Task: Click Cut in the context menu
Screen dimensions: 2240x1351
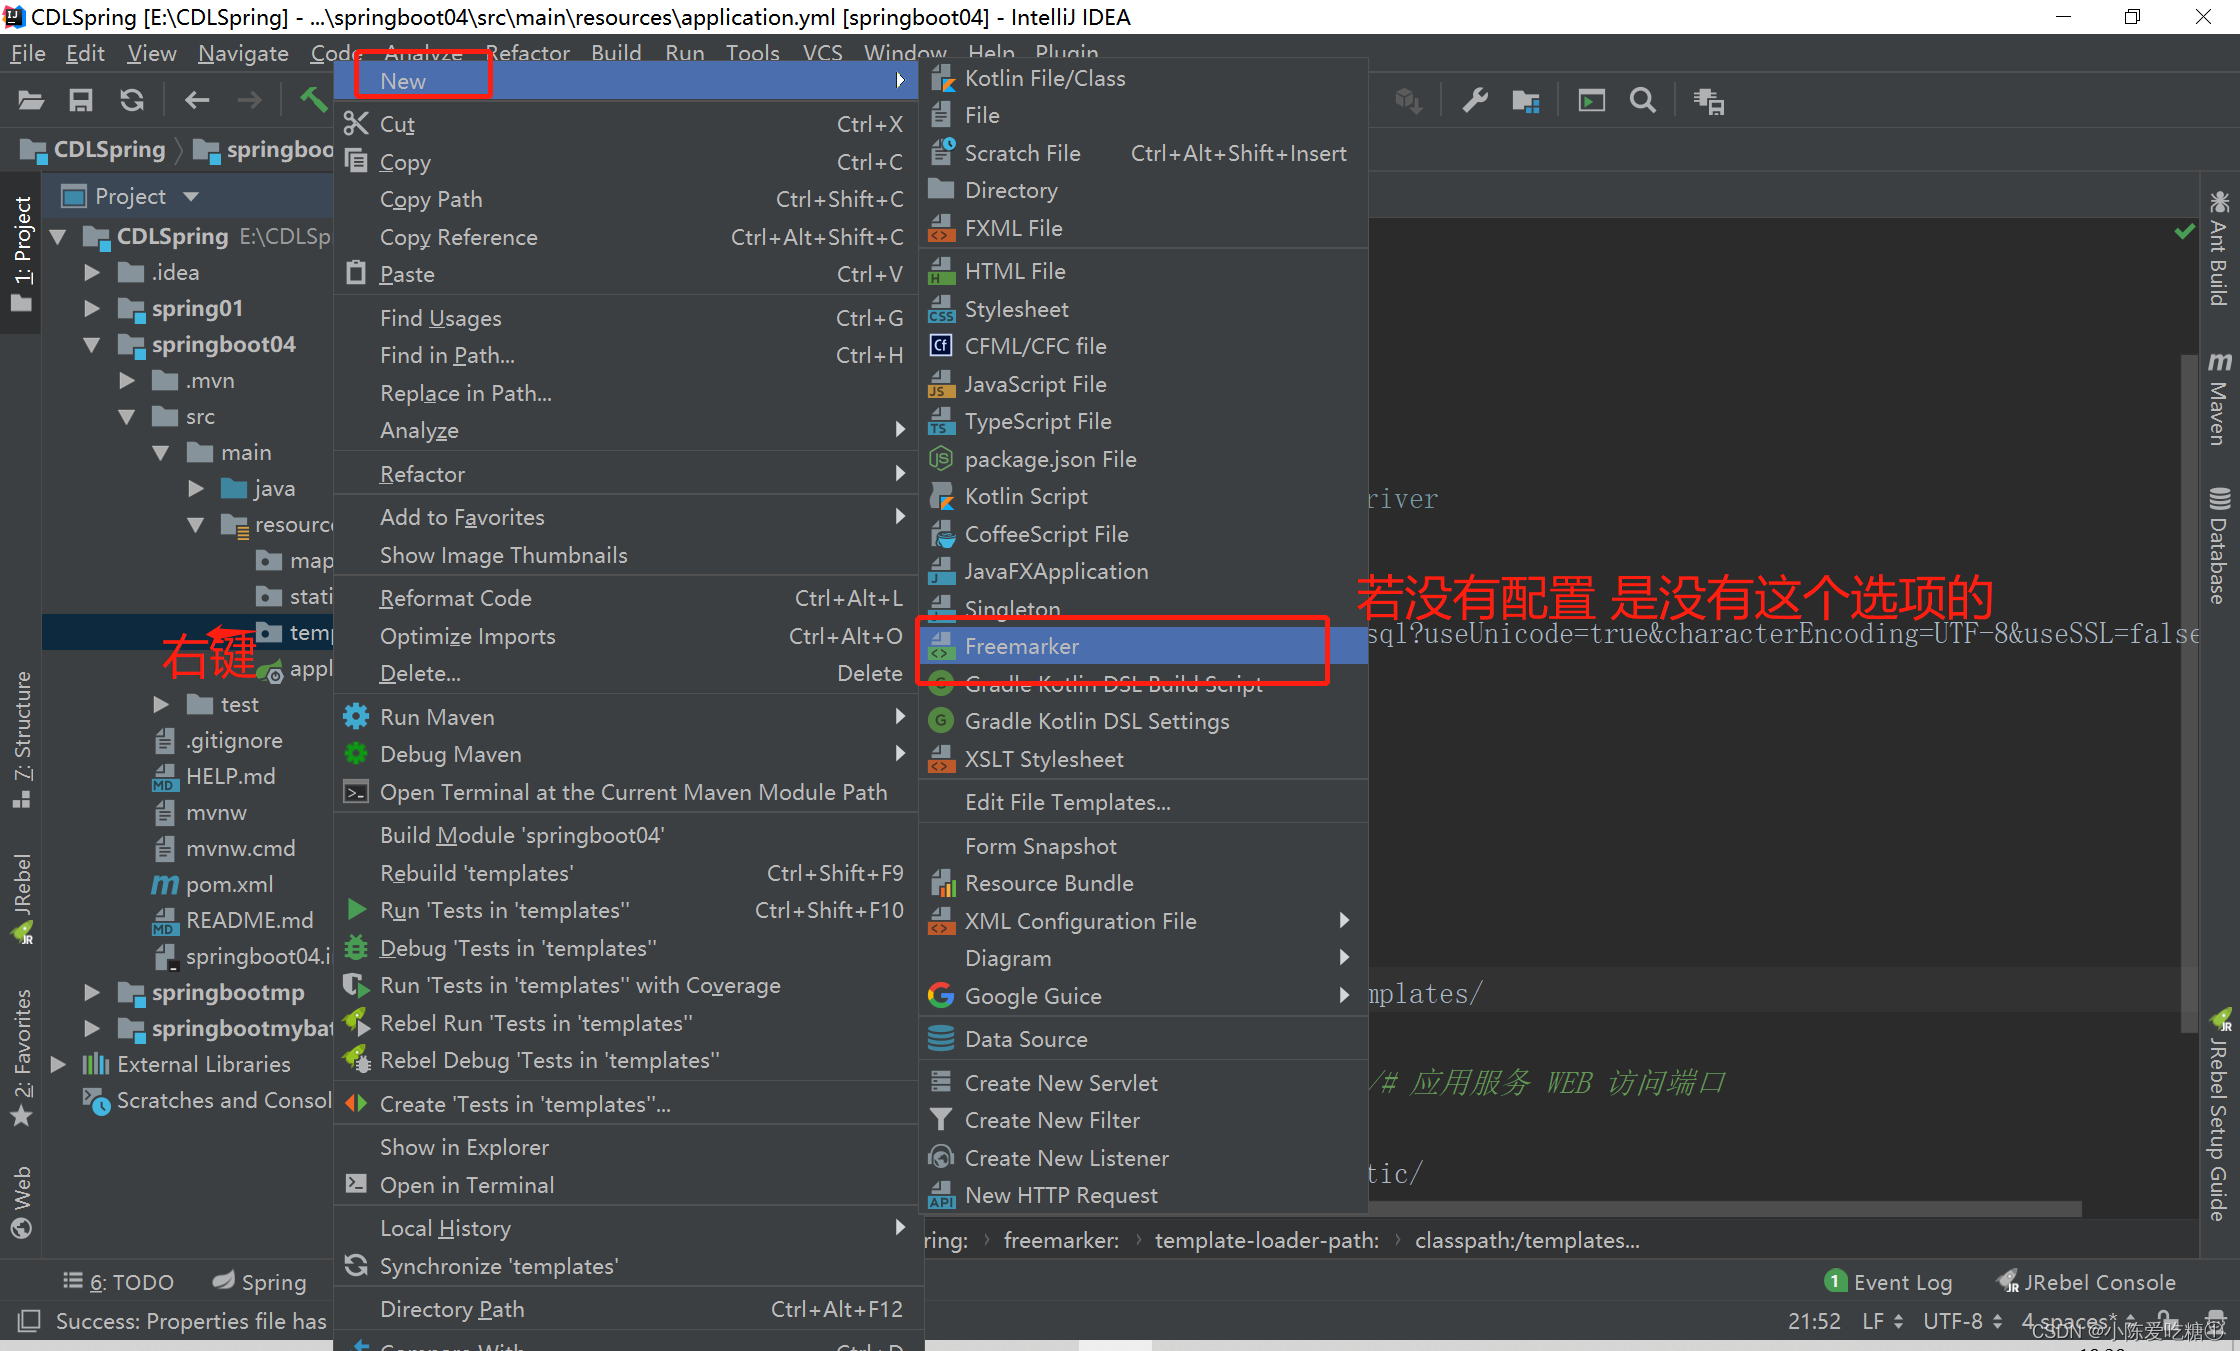Action: [x=626, y=124]
